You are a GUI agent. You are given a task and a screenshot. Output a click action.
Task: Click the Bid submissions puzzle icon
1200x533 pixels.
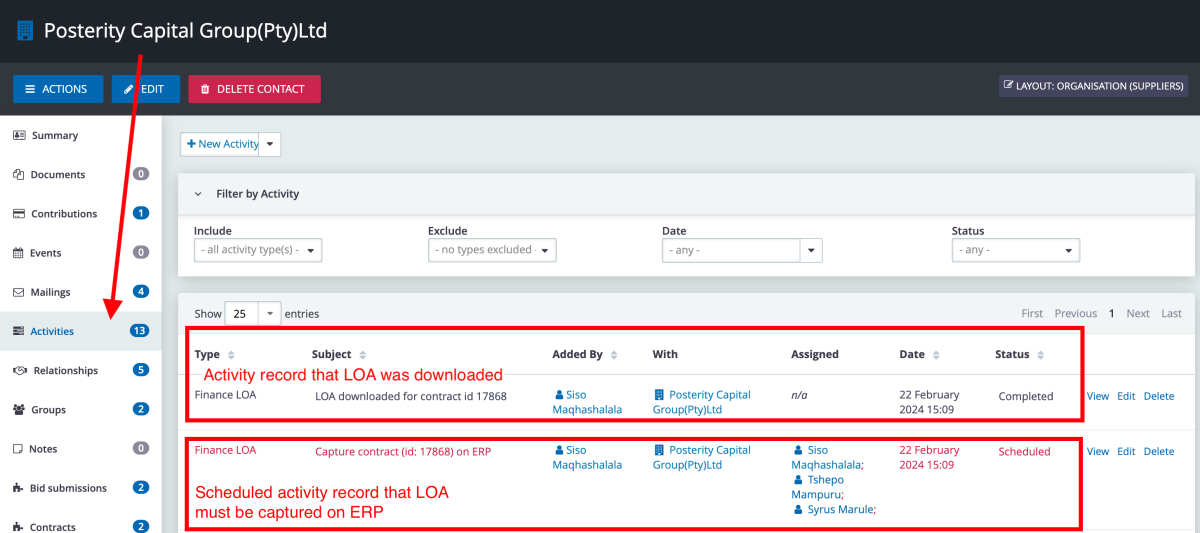18,488
